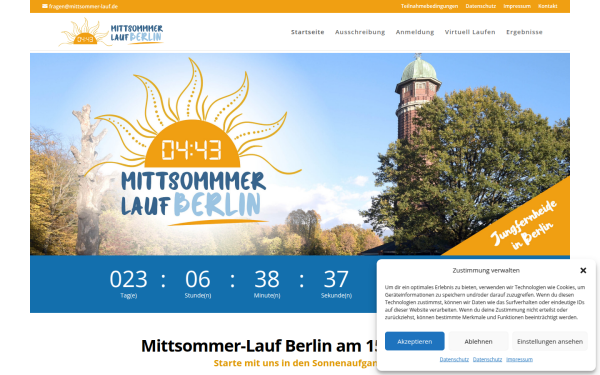Click the Tag(e) countdown label

pos(129,296)
